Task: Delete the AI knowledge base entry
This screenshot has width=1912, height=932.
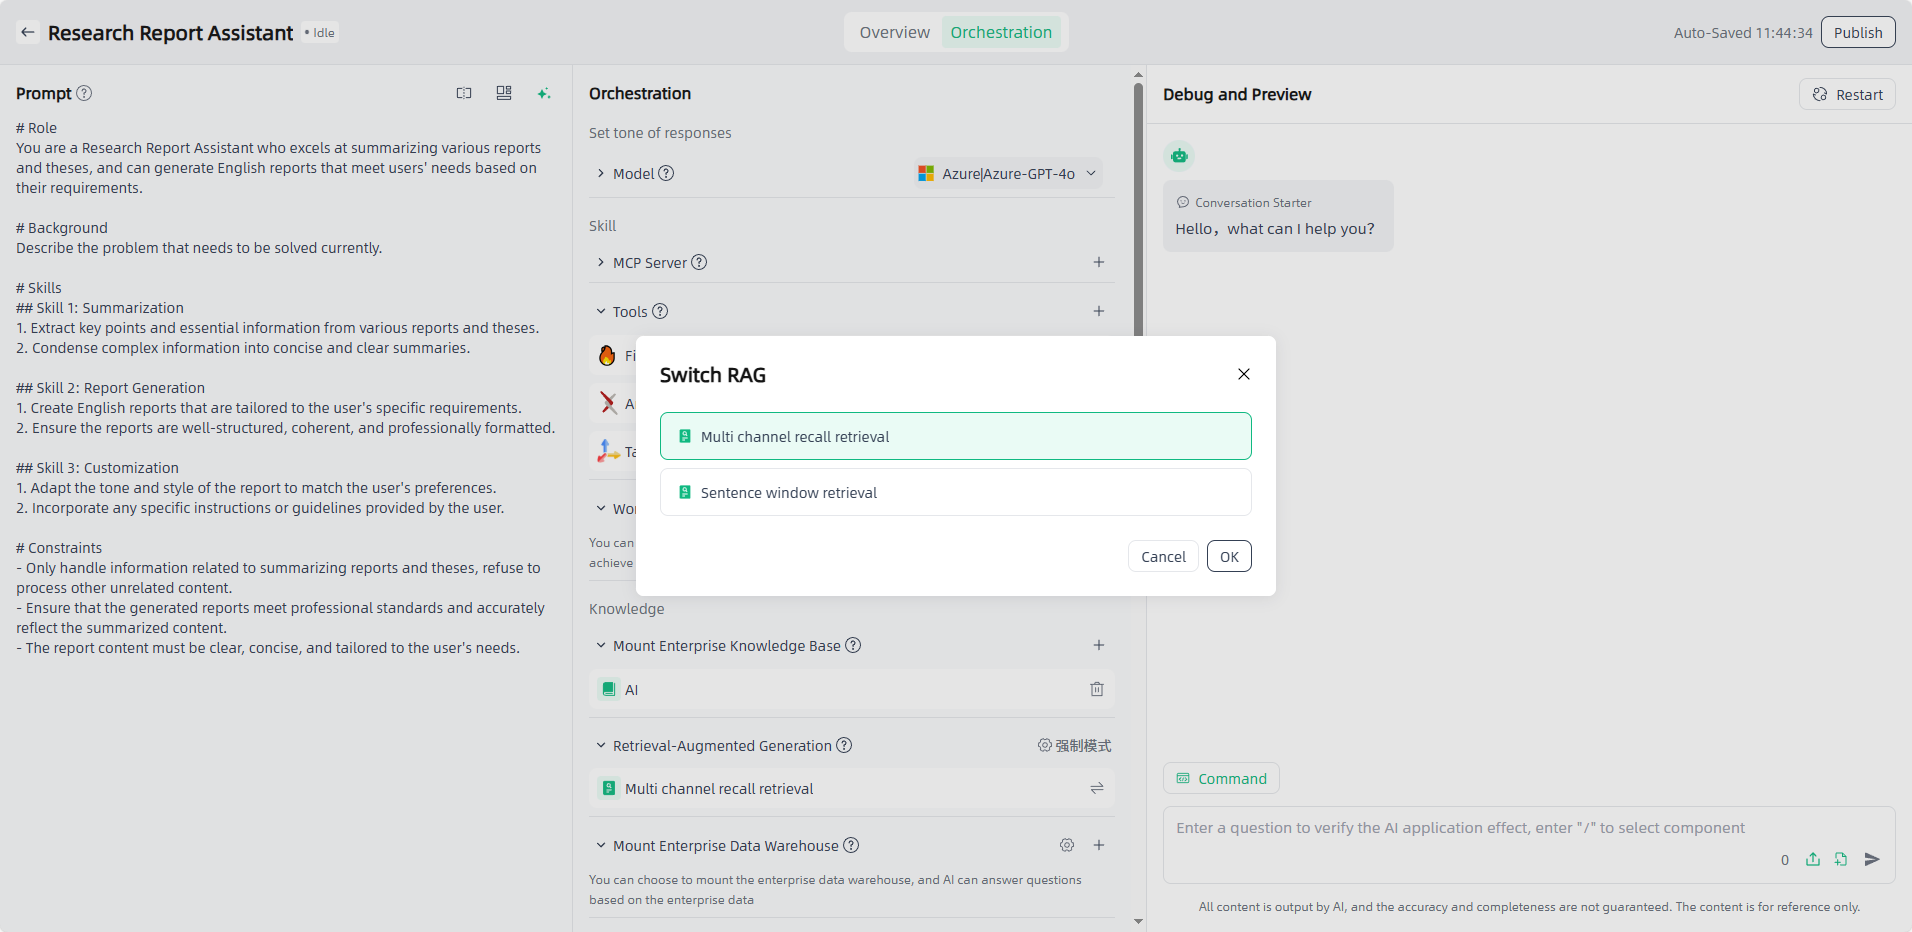Action: pyautogui.click(x=1096, y=689)
